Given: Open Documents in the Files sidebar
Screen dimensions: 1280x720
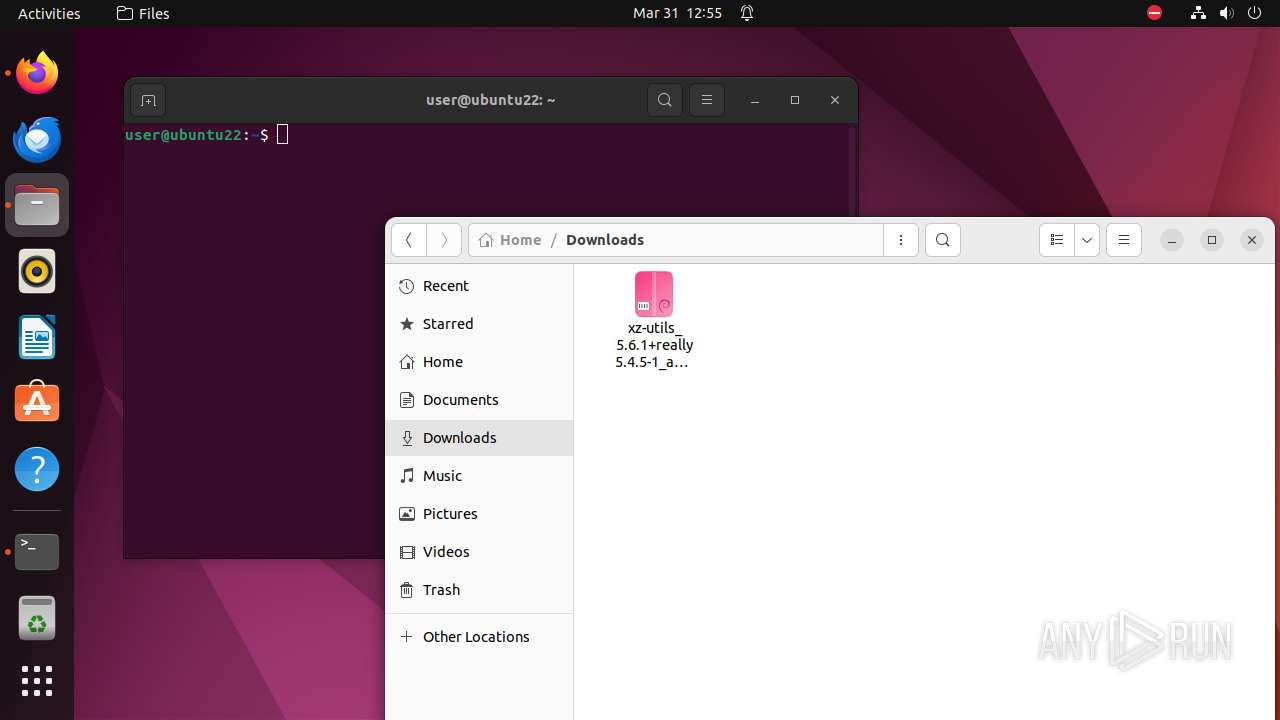Looking at the screenshot, I should click(479, 400).
